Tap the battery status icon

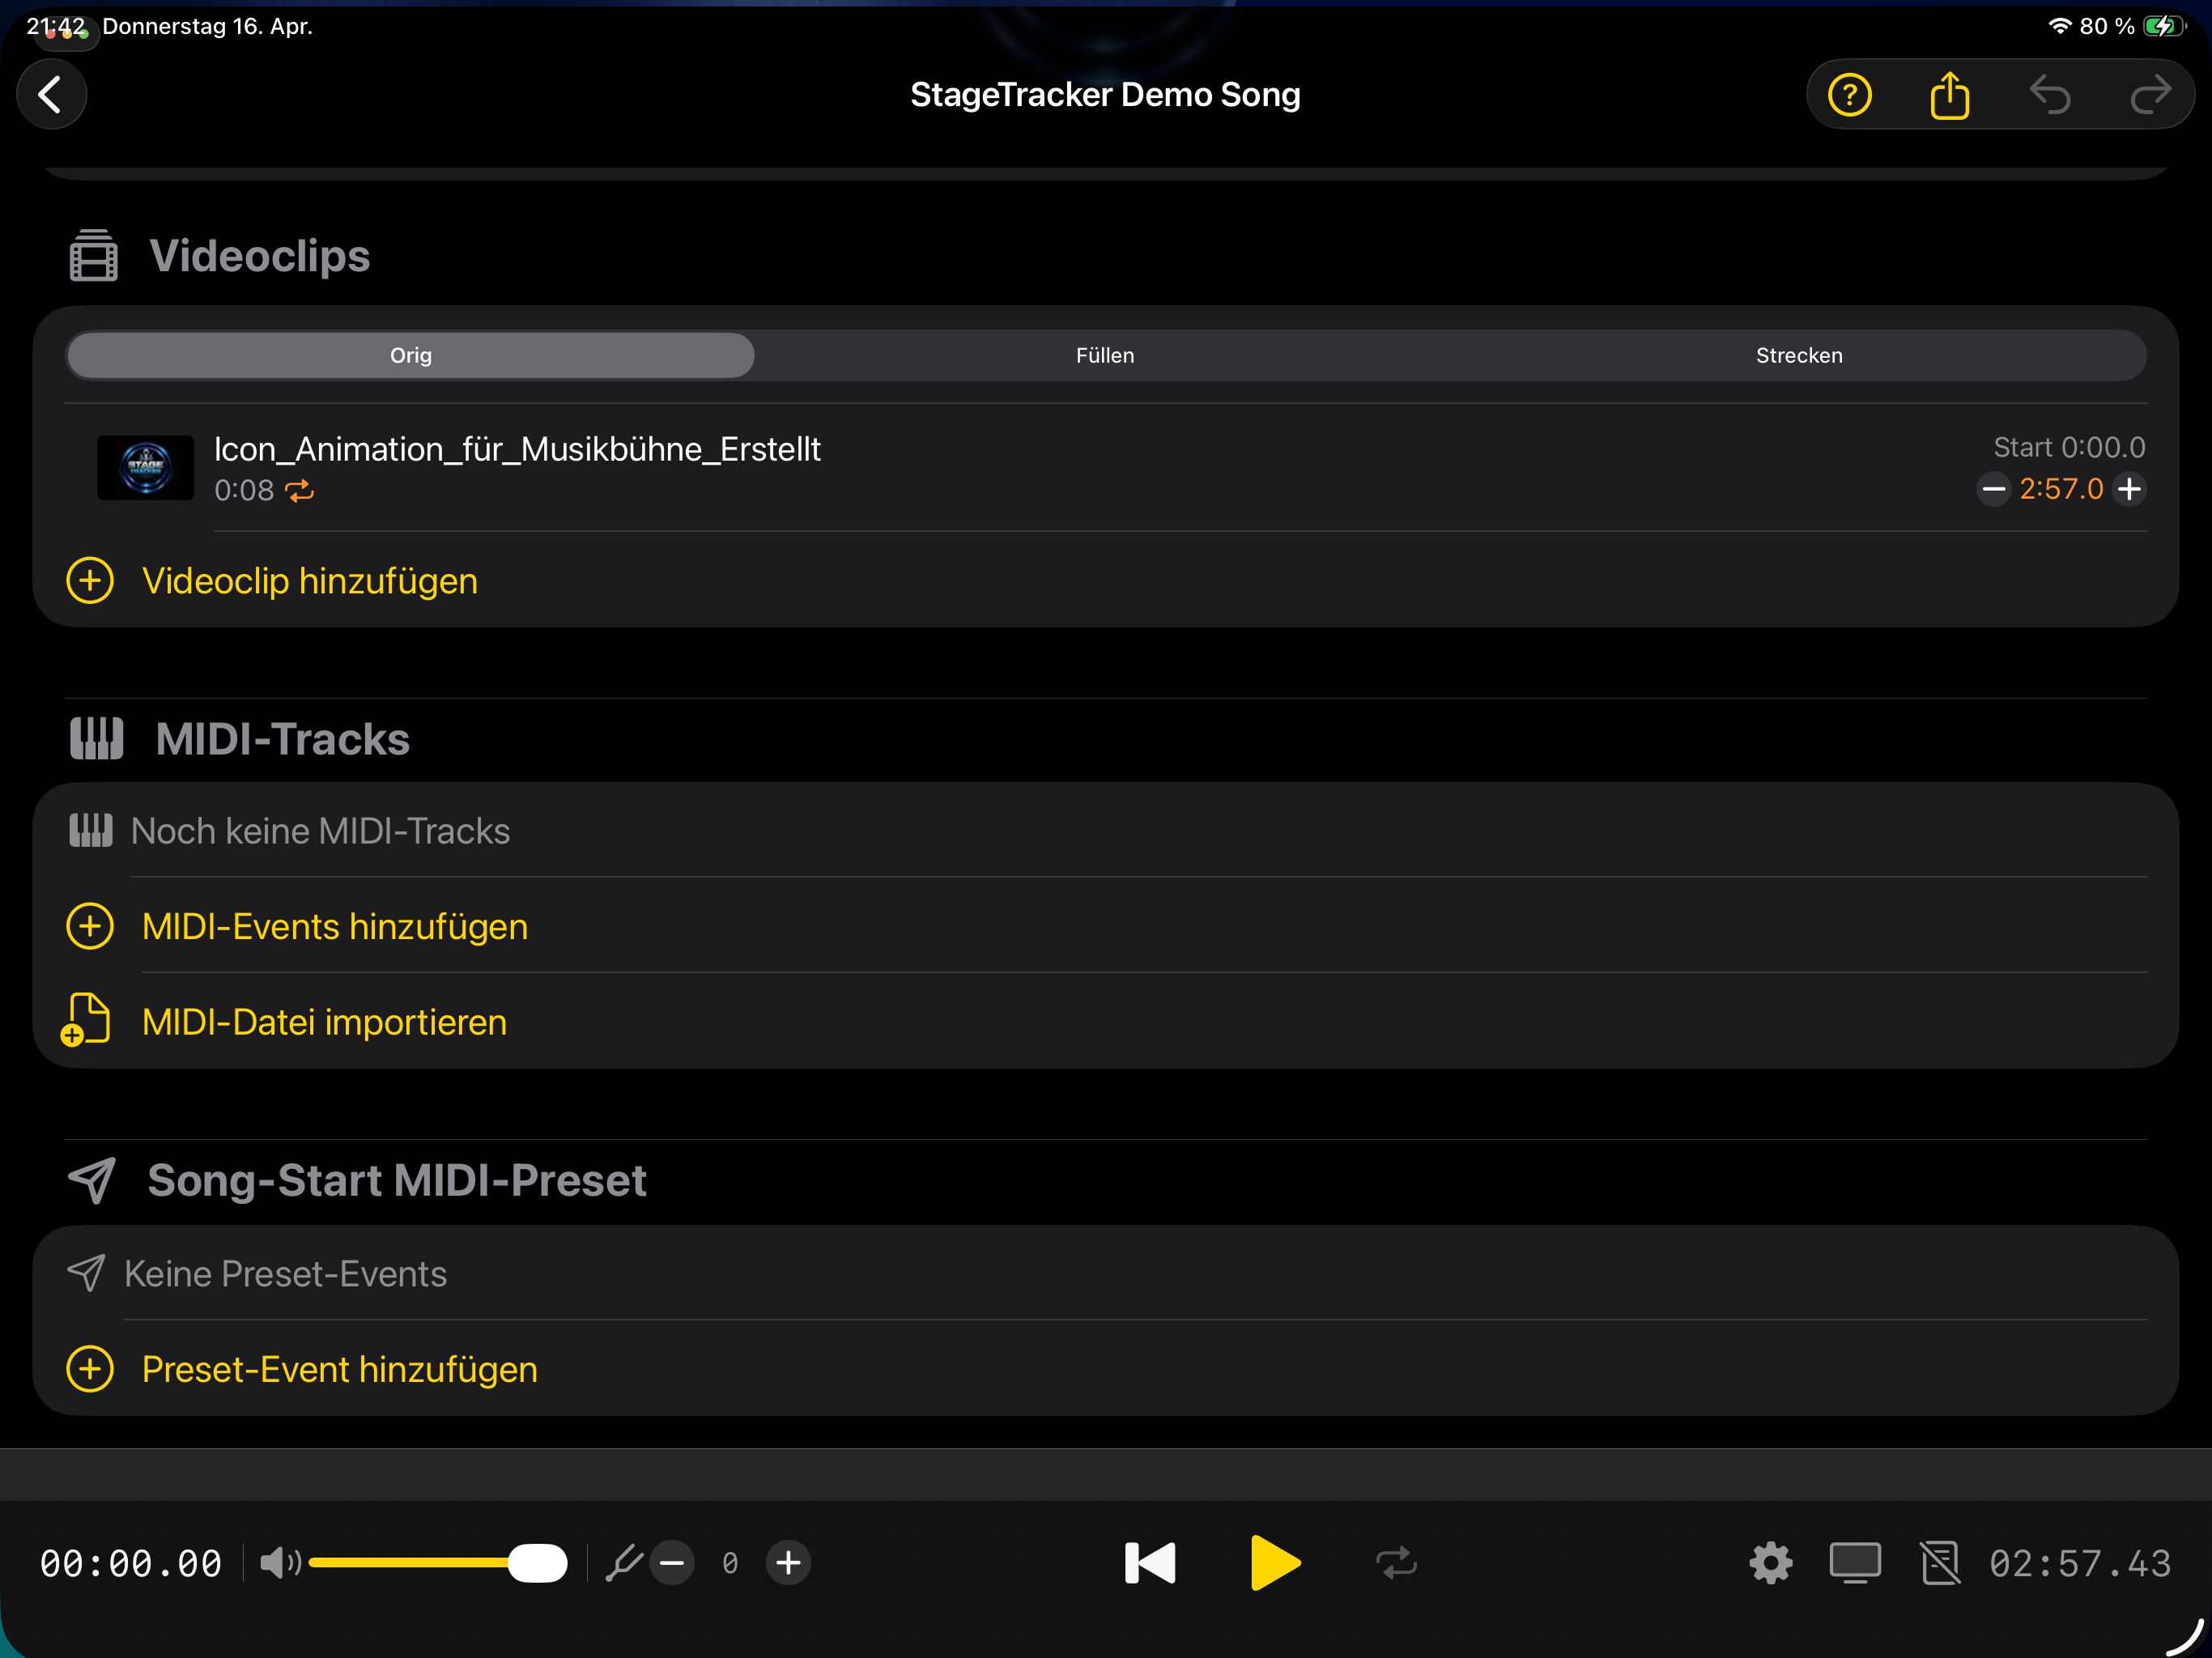coord(2165,26)
